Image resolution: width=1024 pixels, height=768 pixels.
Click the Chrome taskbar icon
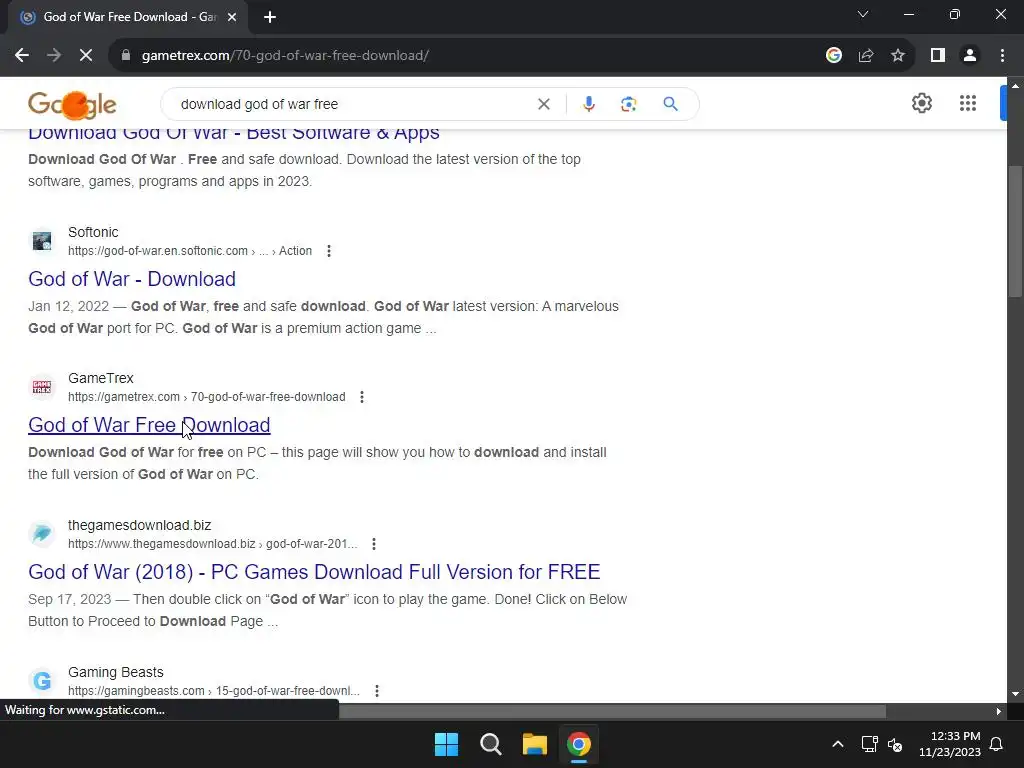[x=578, y=744]
